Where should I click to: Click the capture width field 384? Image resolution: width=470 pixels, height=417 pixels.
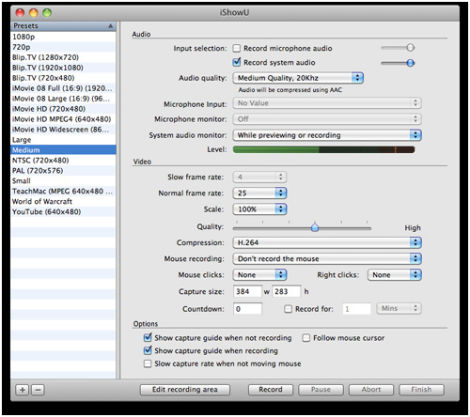pos(247,292)
